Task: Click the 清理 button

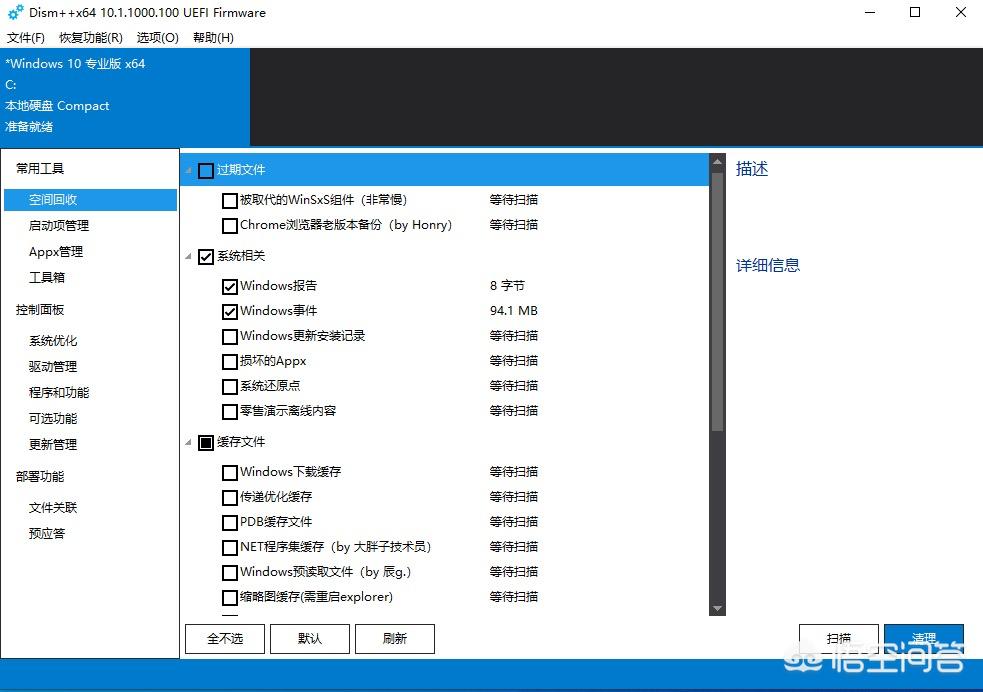Action: pos(924,639)
